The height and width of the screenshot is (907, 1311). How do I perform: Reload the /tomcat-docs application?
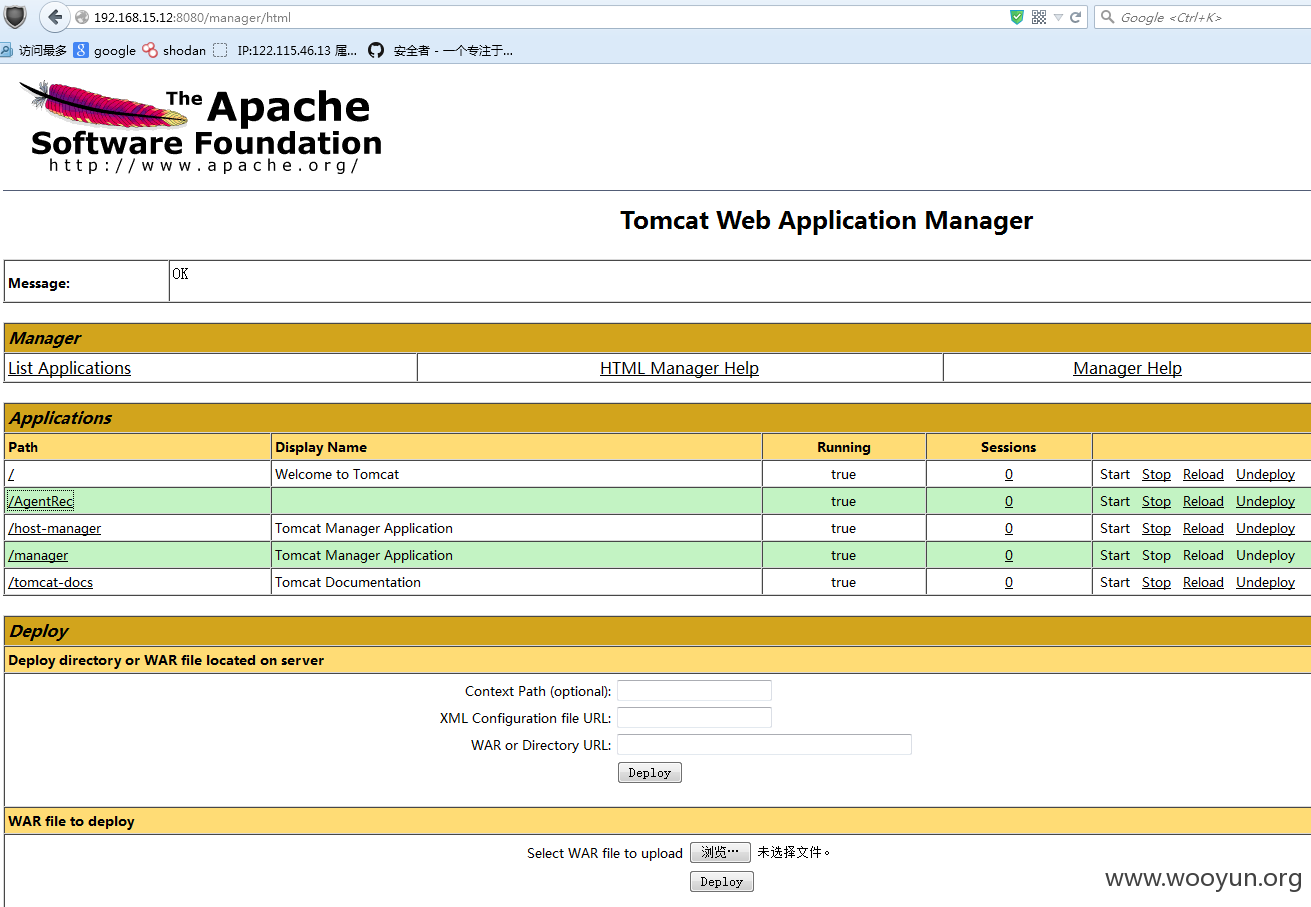(x=1203, y=582)
